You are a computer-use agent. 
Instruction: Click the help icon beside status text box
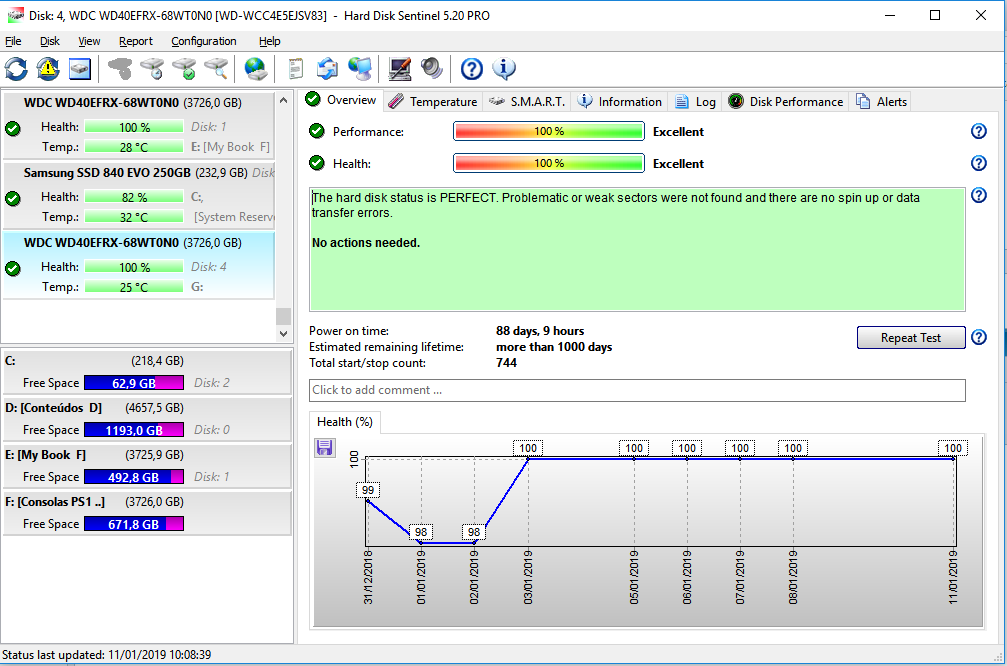click(x=979, y=195)
